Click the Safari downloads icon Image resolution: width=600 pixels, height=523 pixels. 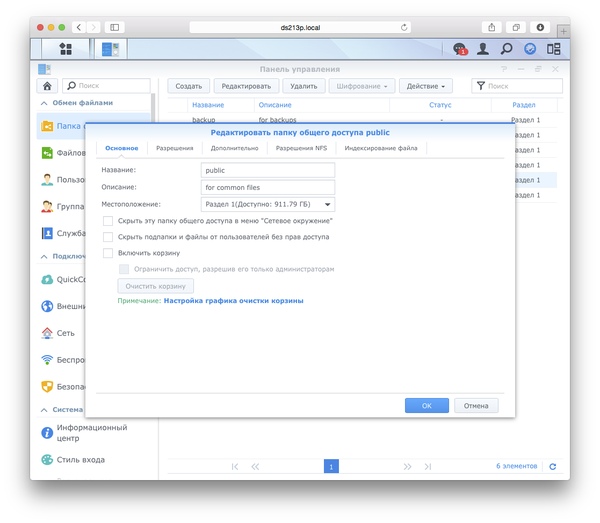540,27
